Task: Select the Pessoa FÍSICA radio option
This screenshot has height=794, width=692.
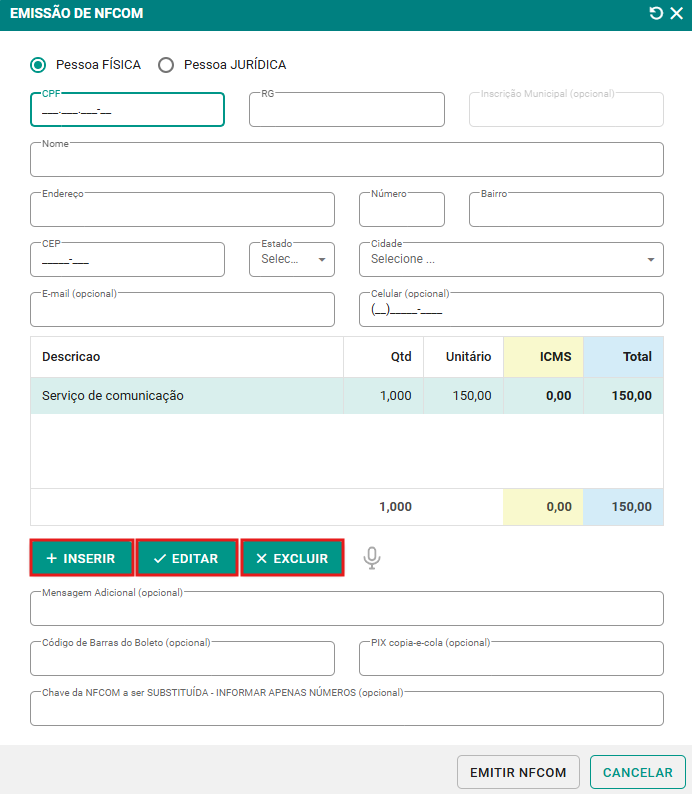Action: 38,65
